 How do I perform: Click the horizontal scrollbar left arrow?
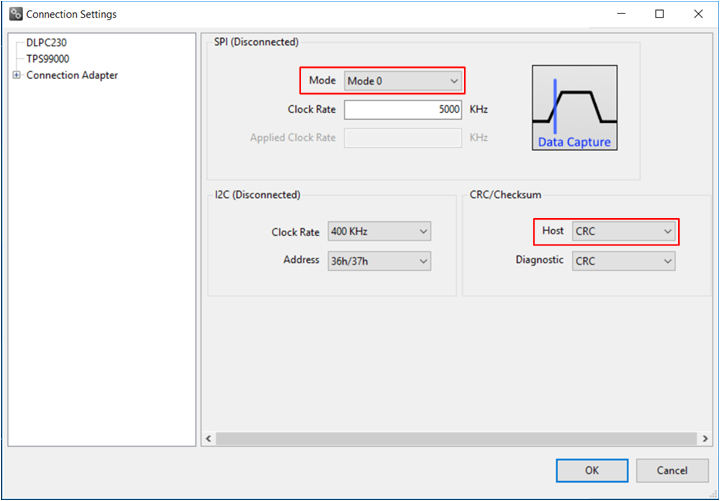tap(209, 438)
